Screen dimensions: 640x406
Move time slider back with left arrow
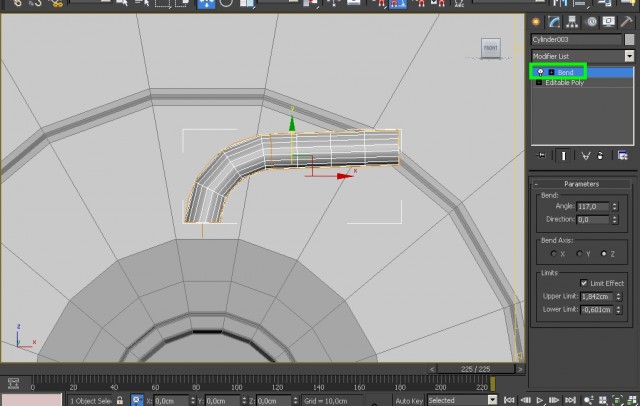click(x=432, y=369)
